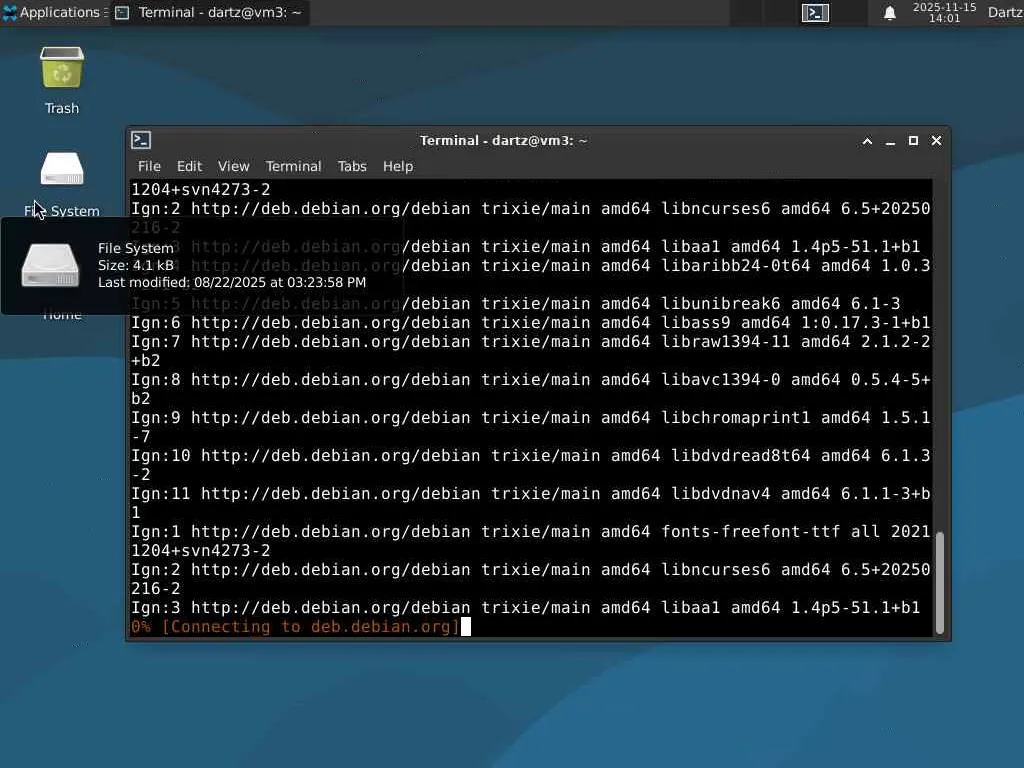Minimize the Terminal window
Viewport: 1024px width, 768px height.
(890, 141)
